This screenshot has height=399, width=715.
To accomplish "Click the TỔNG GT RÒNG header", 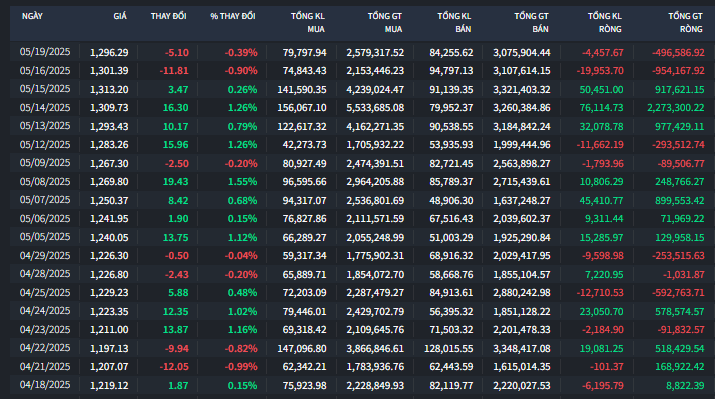I will pyautogui.click(x=685, y=23).
